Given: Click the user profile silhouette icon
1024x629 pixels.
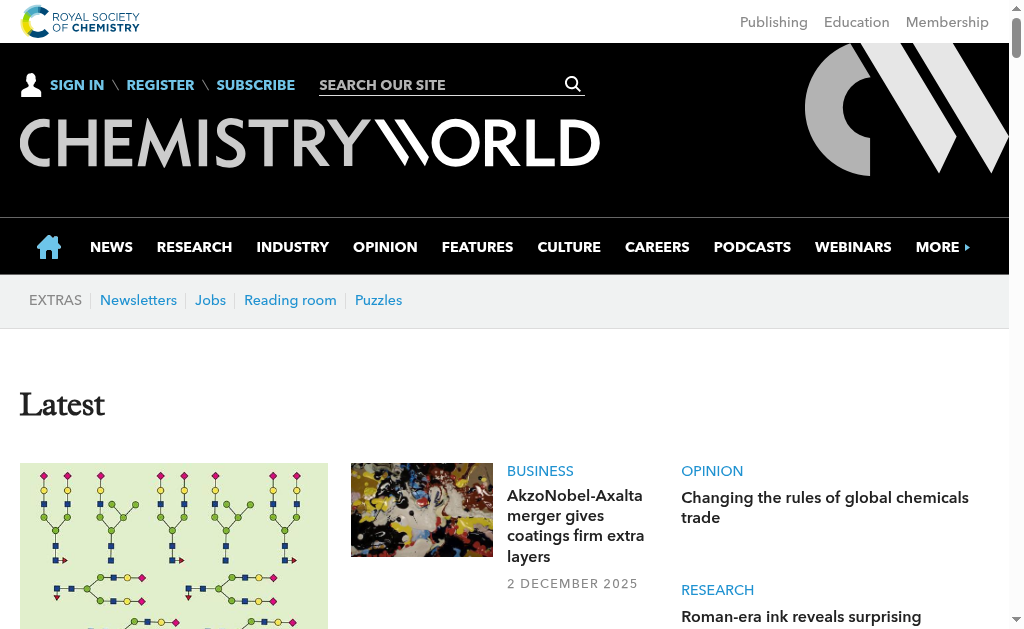Looking at the screenshot, I should click(31, 85).
